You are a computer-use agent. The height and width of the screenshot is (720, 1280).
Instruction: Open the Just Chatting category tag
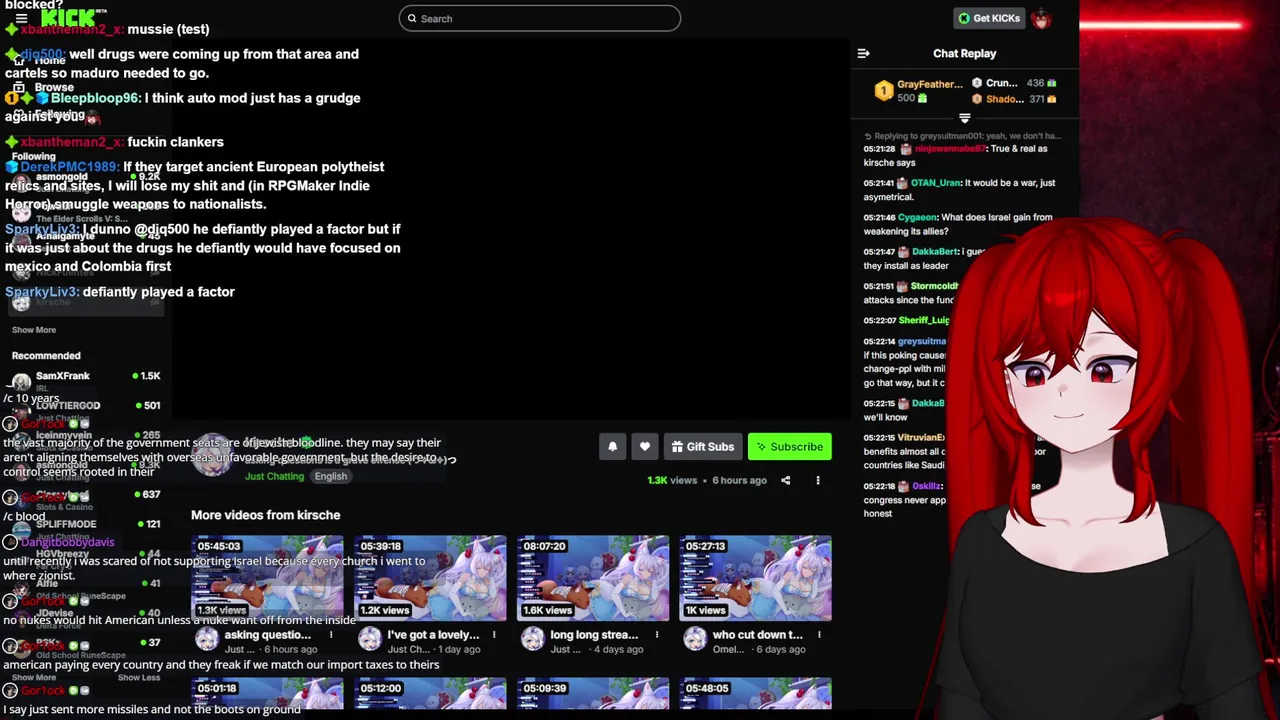pos(274,476)
